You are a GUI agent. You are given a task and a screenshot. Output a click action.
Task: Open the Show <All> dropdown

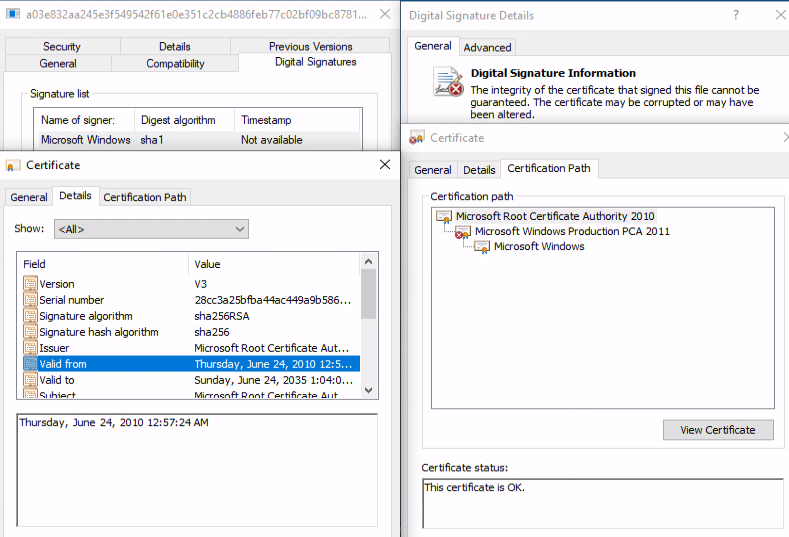coord(151,229)
